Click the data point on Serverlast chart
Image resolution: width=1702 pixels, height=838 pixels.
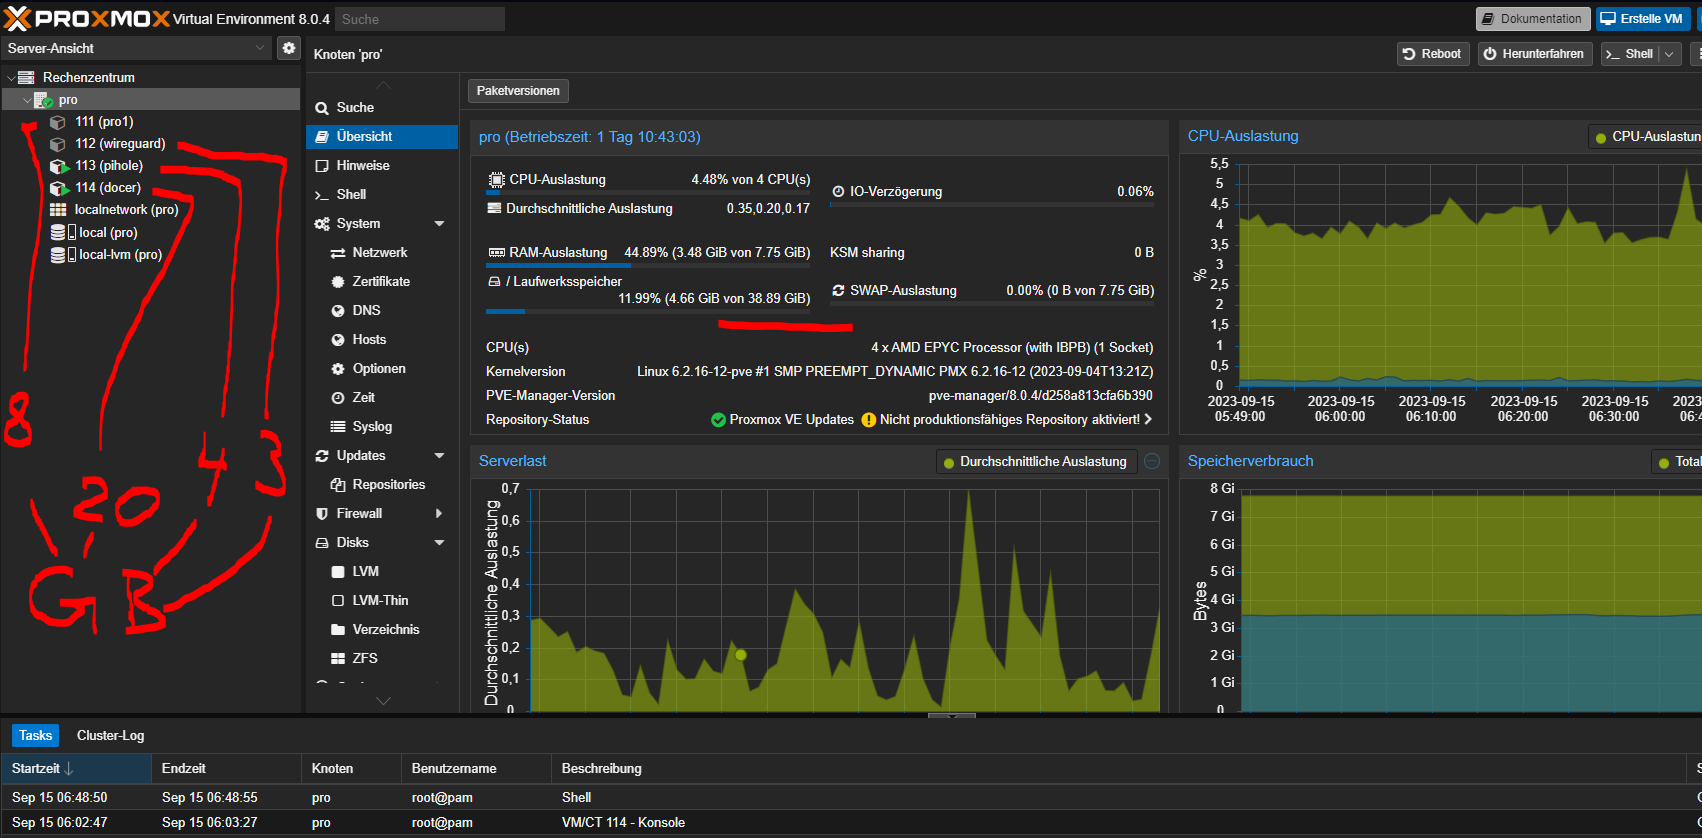741,655
